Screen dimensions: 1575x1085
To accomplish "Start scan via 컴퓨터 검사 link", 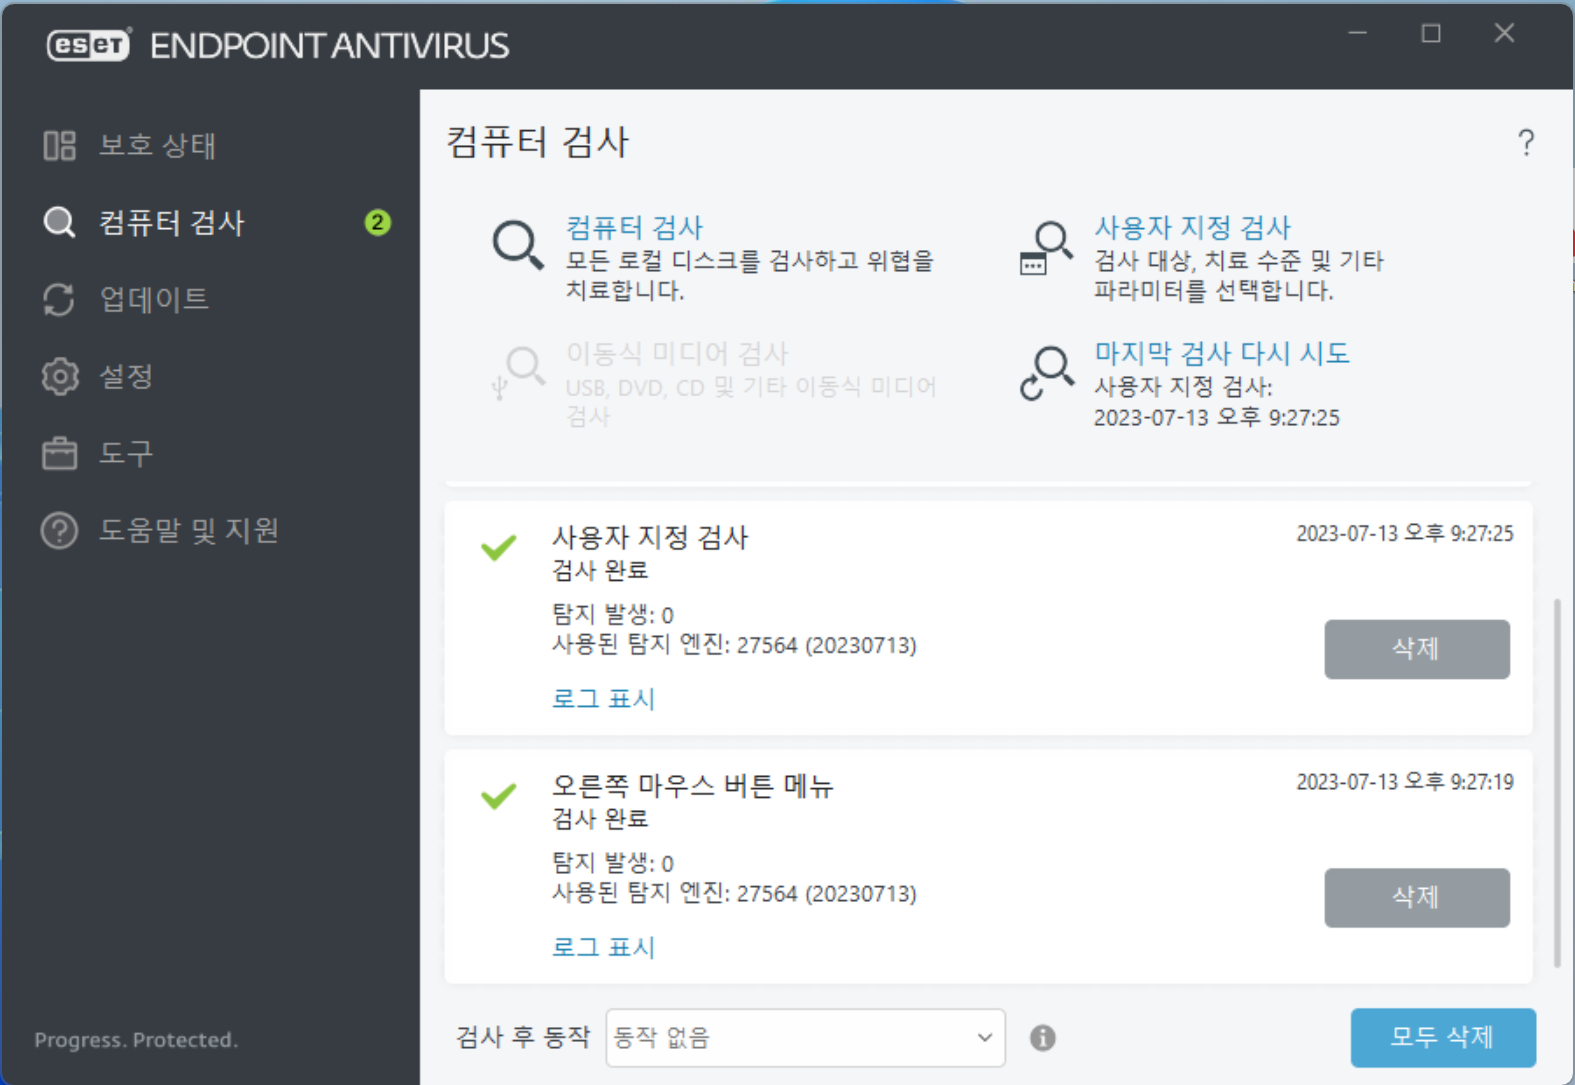I will tap(634, 227).
